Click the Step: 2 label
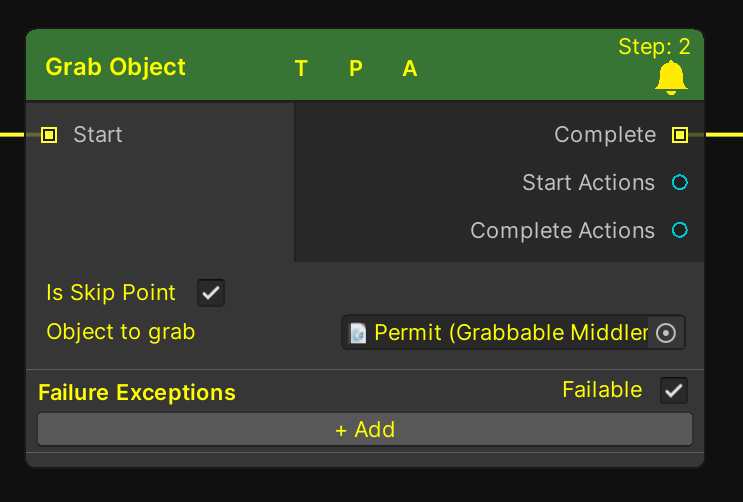 [654, 46]
